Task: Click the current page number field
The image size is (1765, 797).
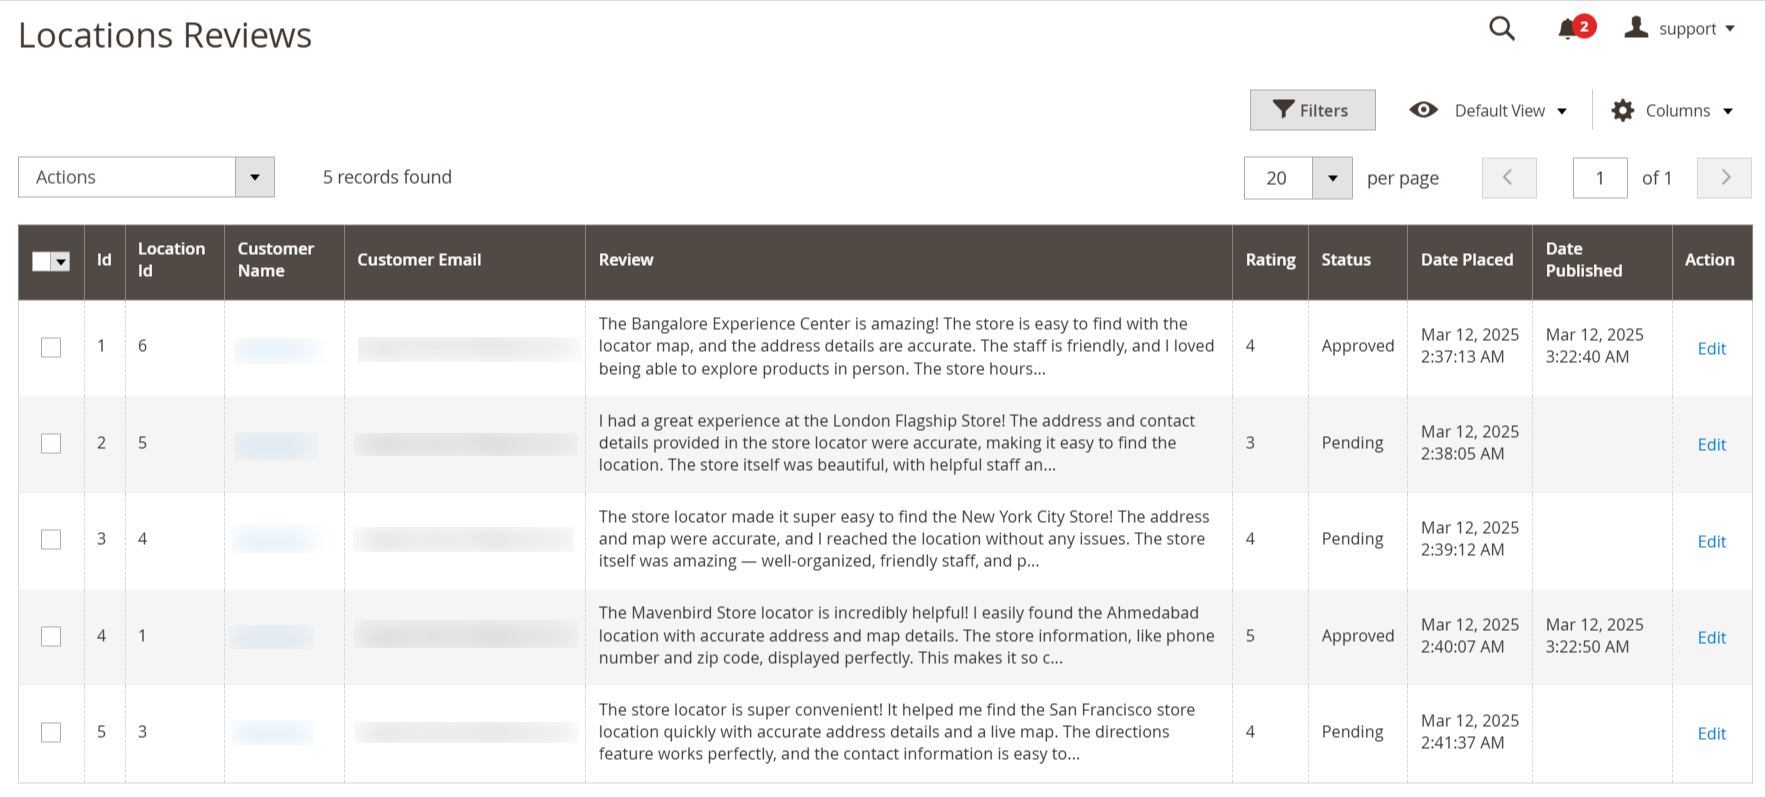Action: point(1600,178)
